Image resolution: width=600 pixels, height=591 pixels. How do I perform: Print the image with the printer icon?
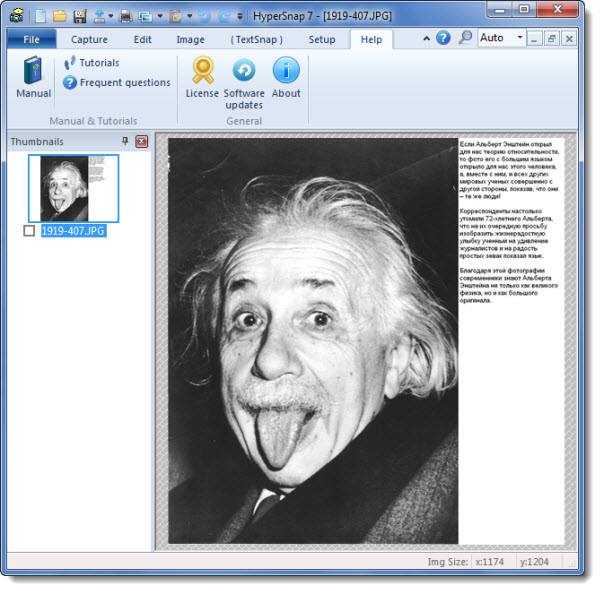tap(126, 16)
